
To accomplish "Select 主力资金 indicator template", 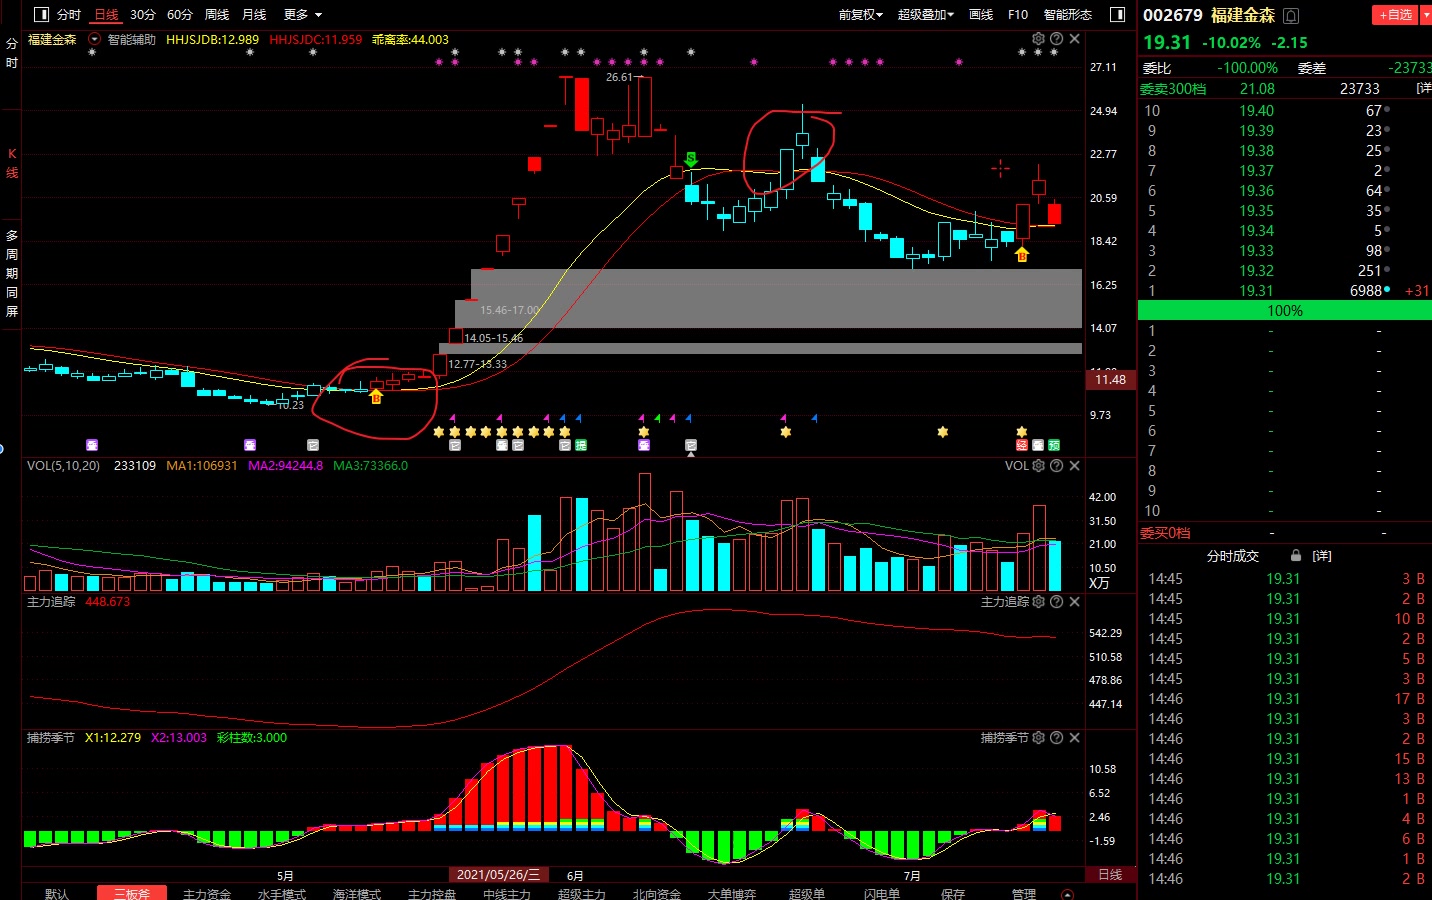I will point(207,894).
